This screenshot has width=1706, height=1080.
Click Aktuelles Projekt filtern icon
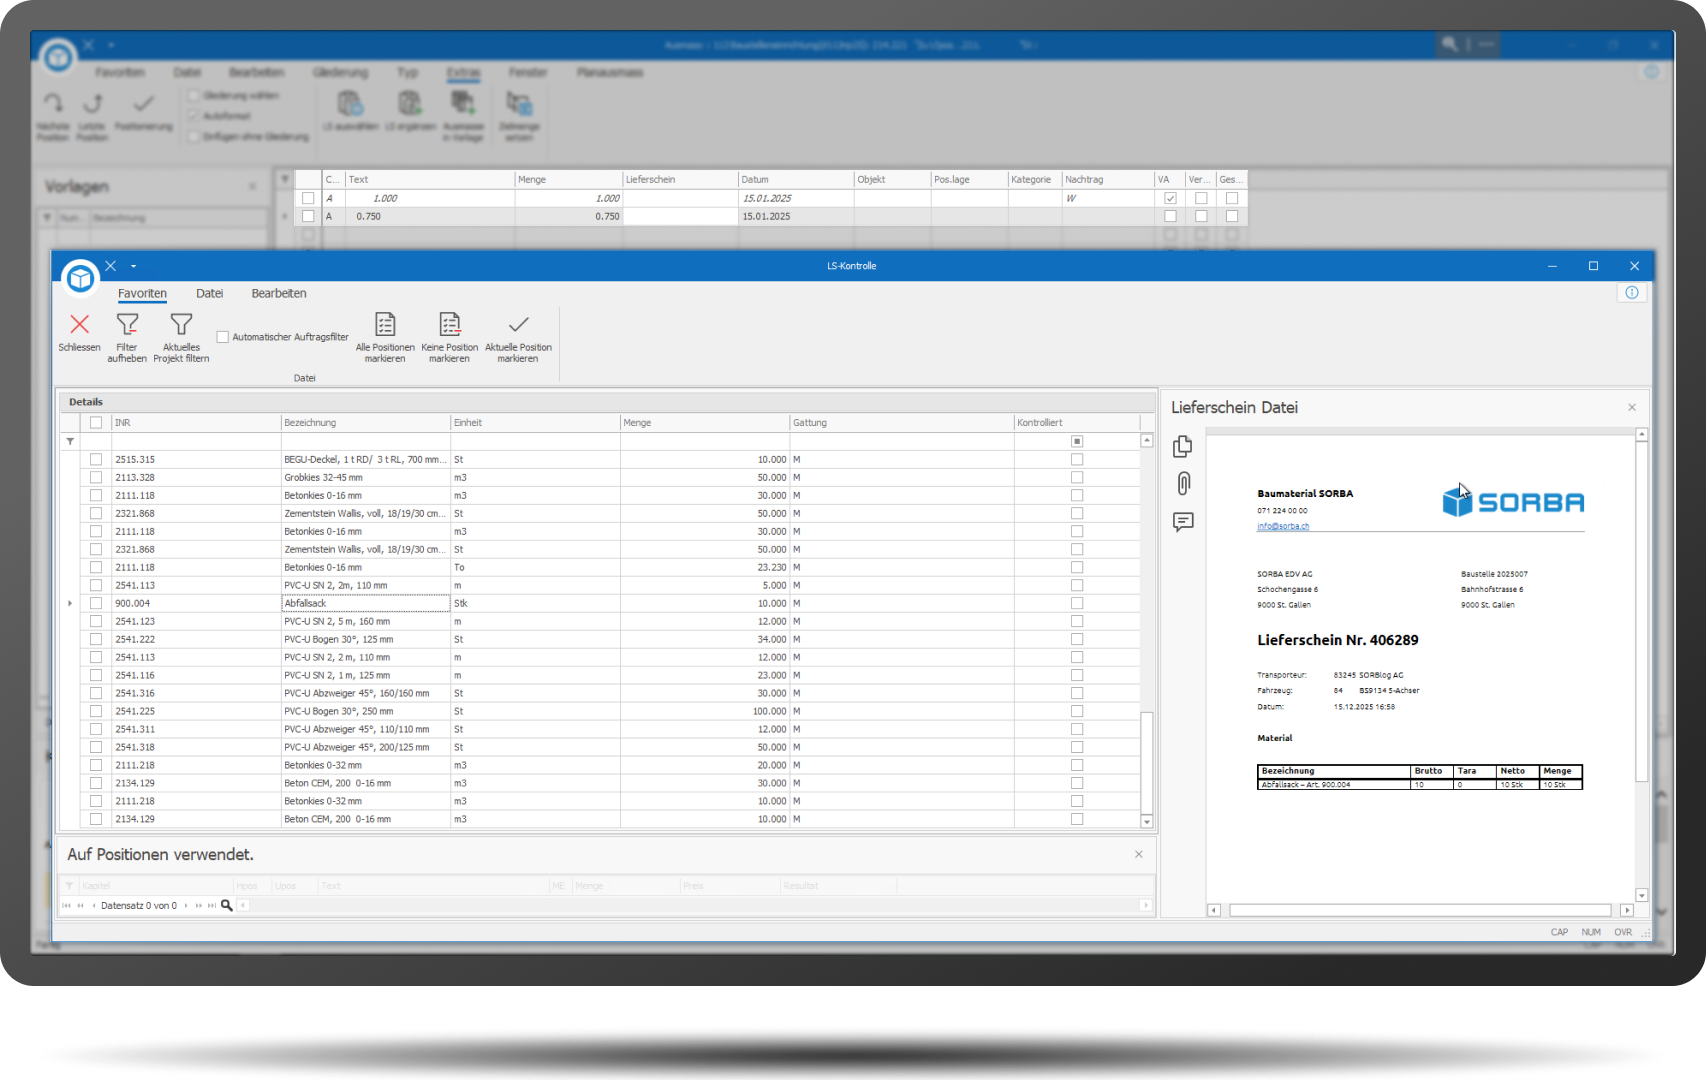[181, 325]
